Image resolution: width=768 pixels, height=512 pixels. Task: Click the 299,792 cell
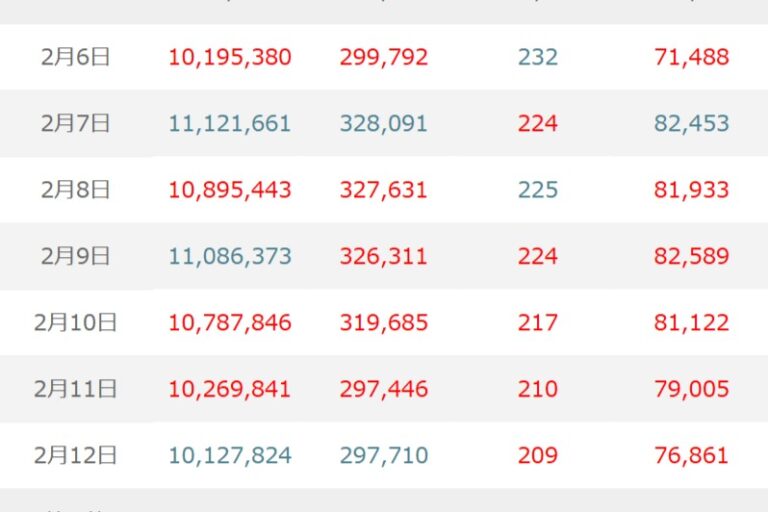[383, 57]
